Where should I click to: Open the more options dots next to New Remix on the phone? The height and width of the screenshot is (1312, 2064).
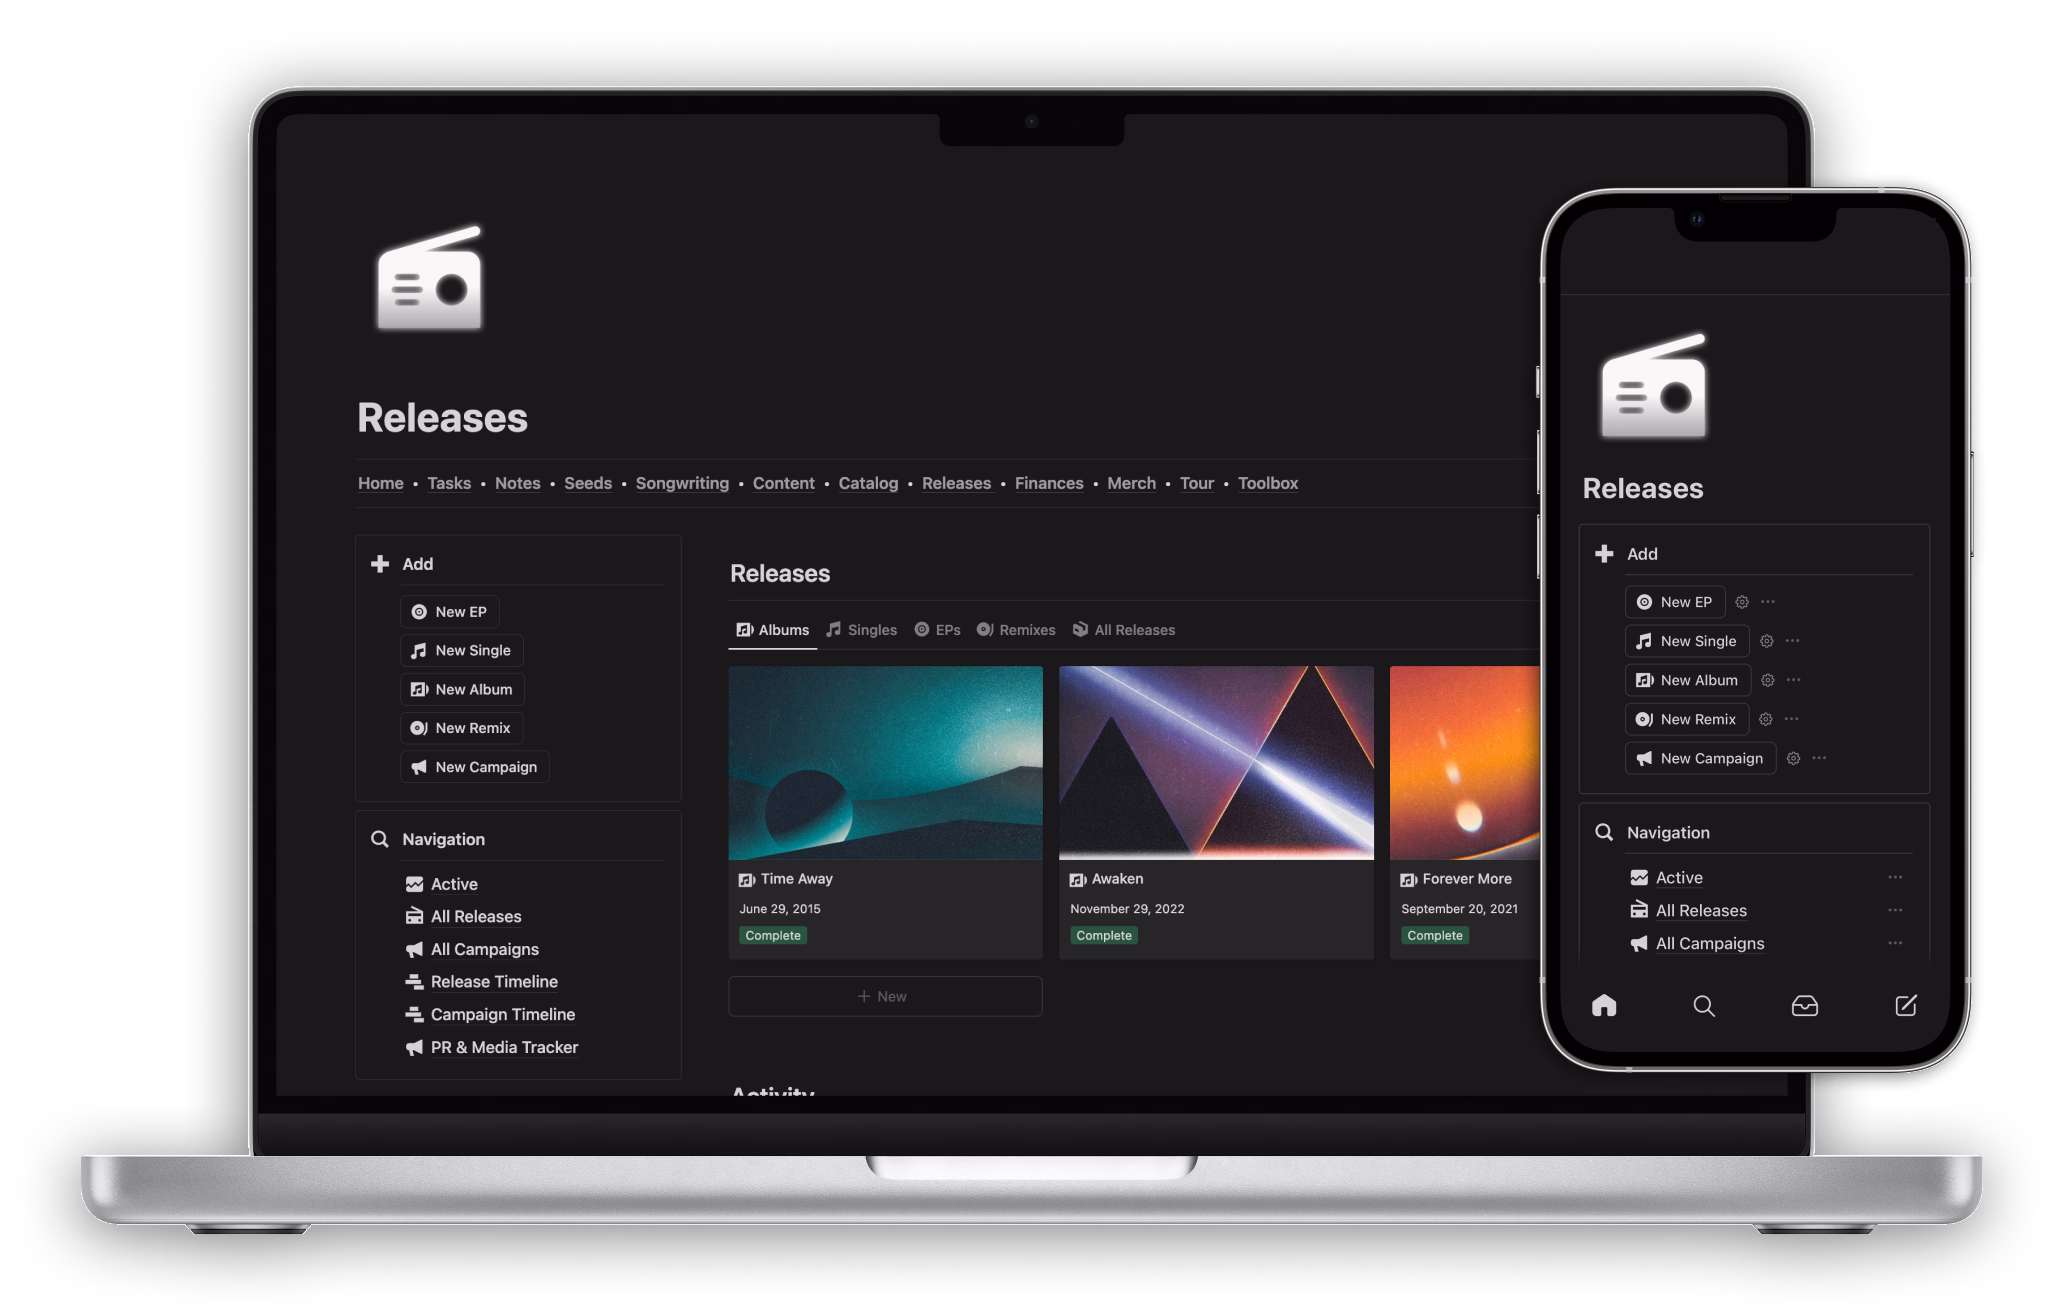point(1792,719)
